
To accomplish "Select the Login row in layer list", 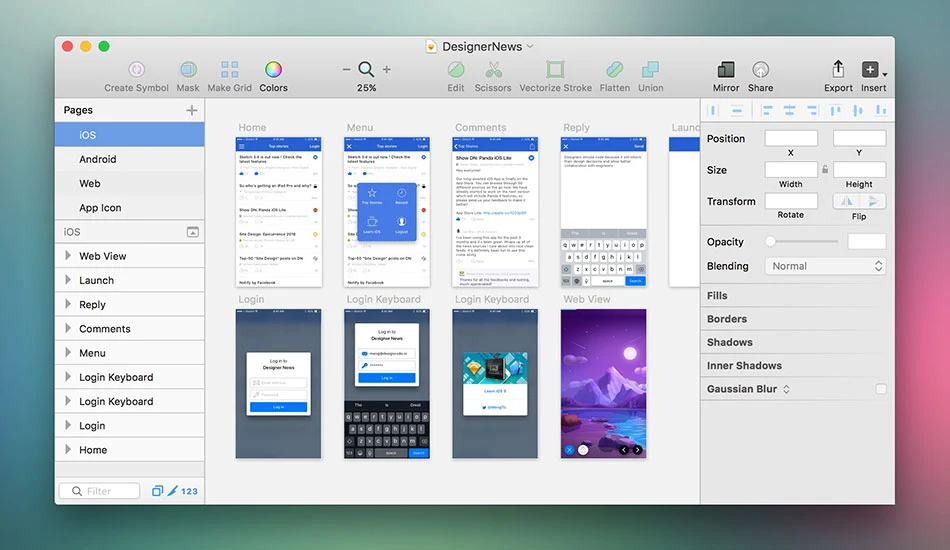I will point(130,425).
